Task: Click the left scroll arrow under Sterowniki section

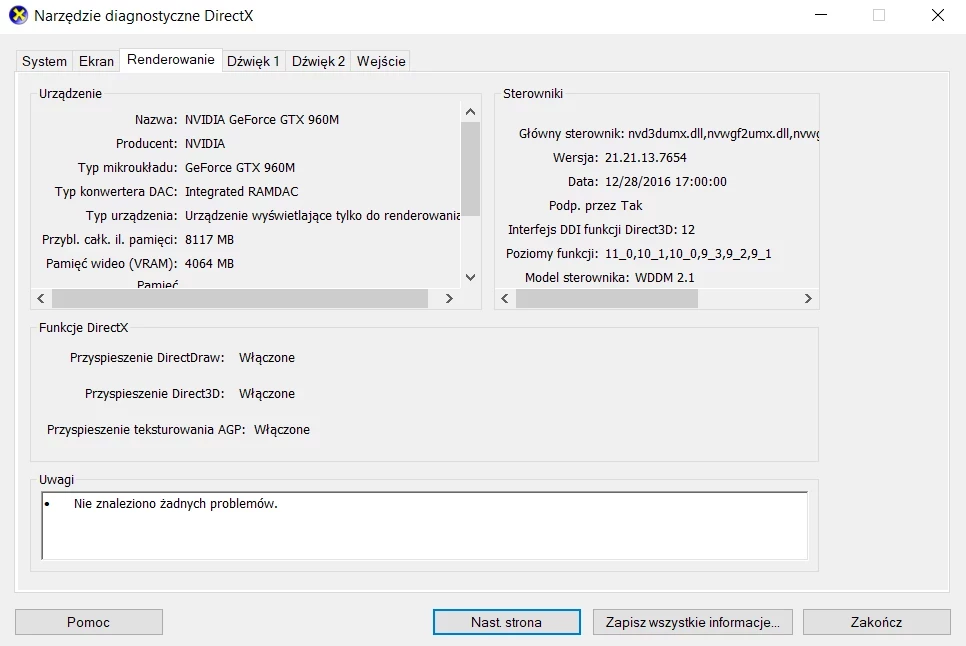Action: (504, 298)
